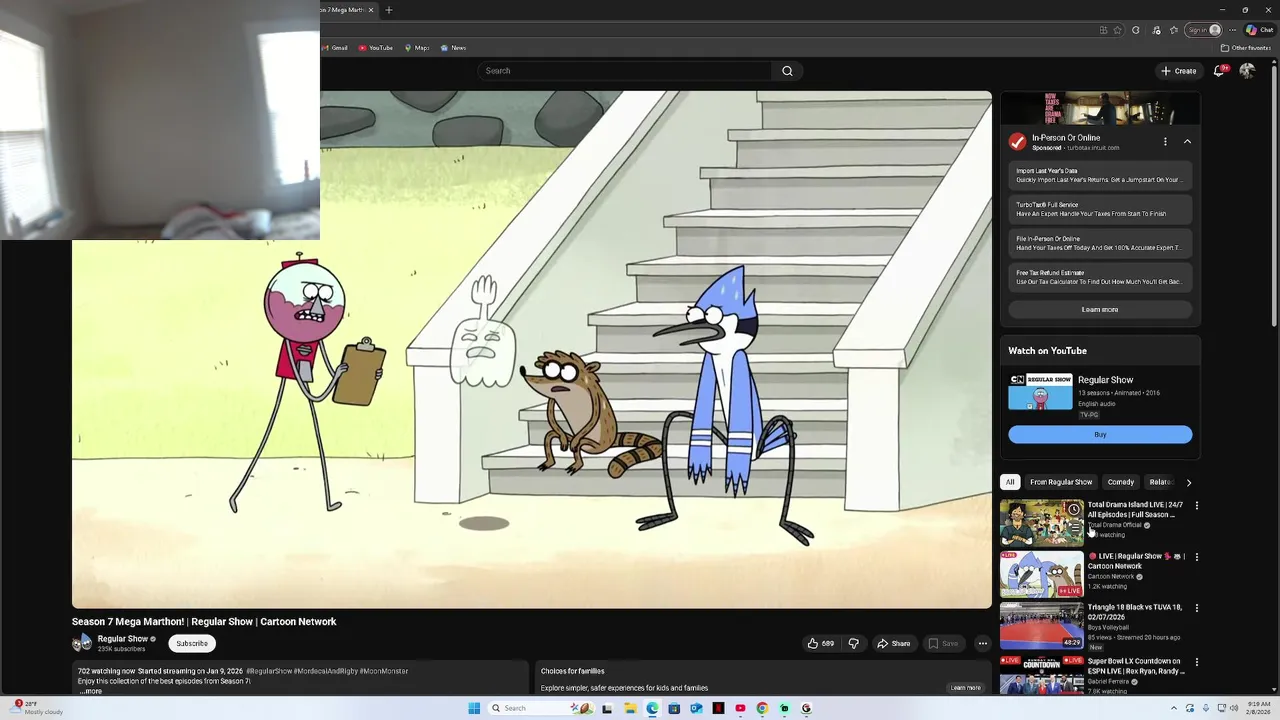This screenshot has height=720, width=1280.
Task: Open the Regular Show channel avatar
Action: click(82, 643)
